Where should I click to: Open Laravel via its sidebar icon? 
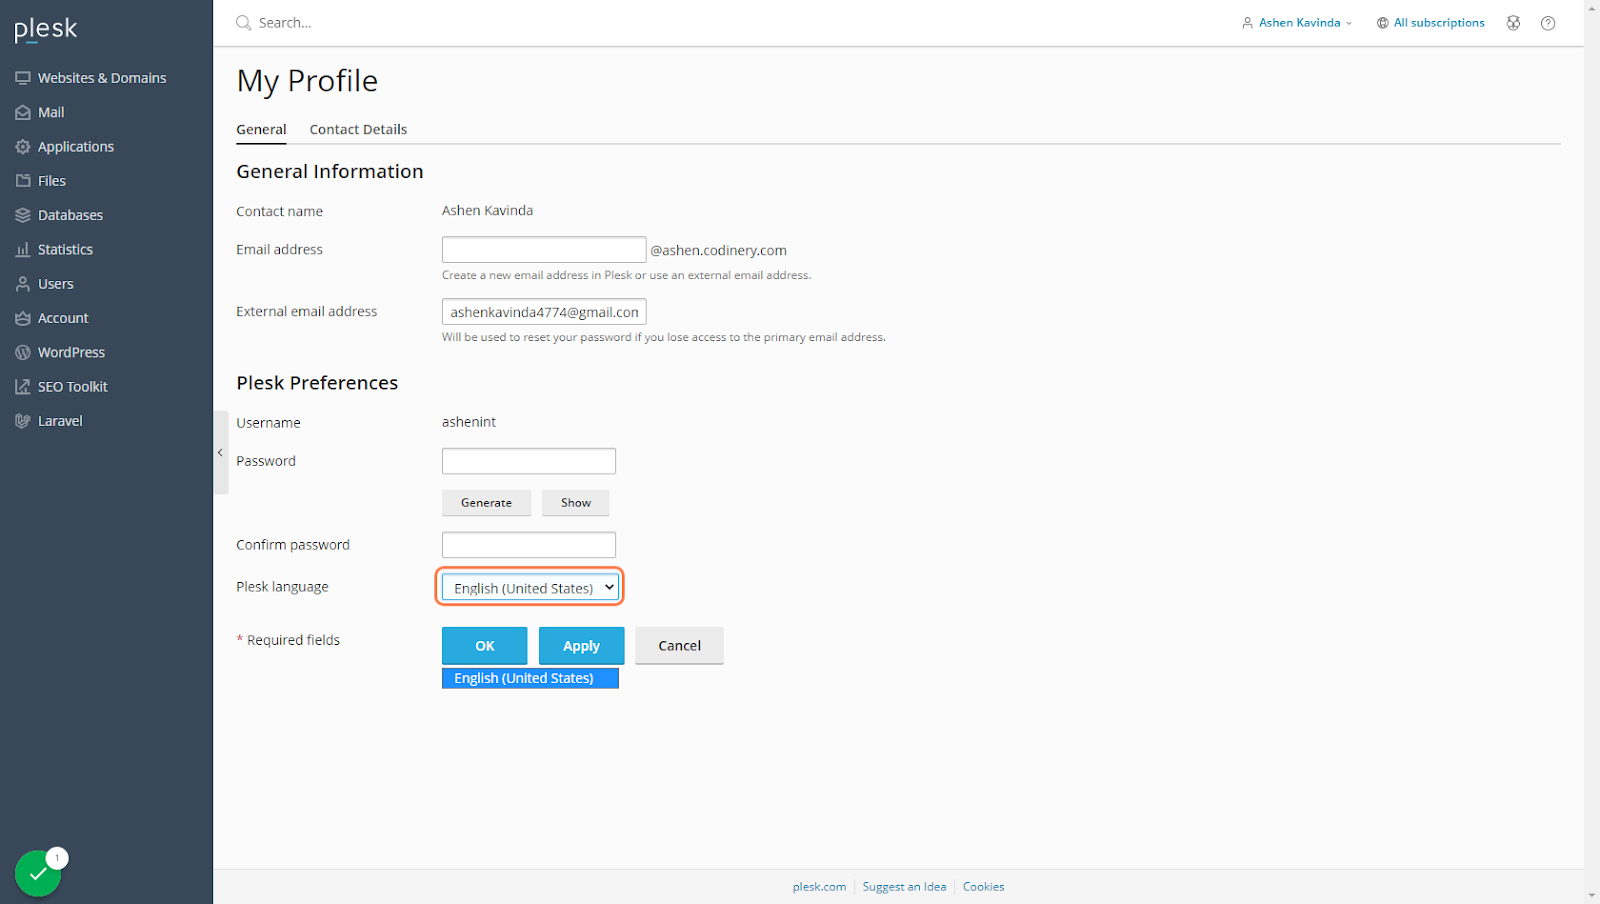tap(23, 421)
